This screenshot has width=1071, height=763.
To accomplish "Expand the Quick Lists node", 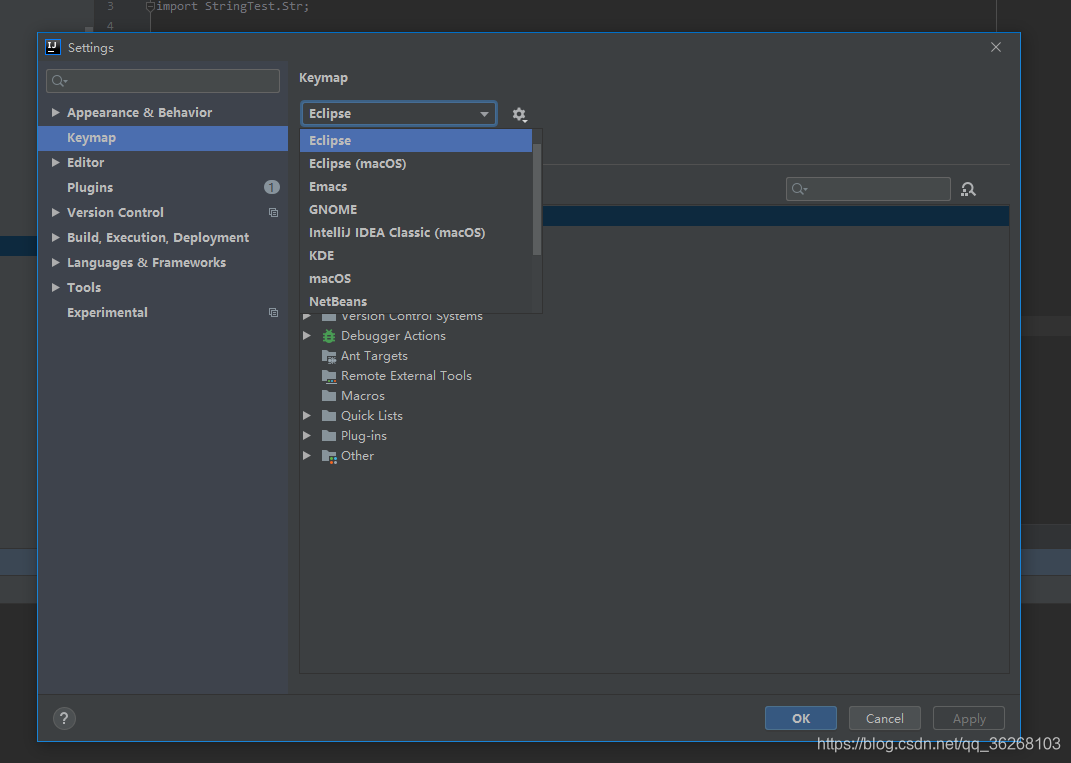I will point(307,415).
